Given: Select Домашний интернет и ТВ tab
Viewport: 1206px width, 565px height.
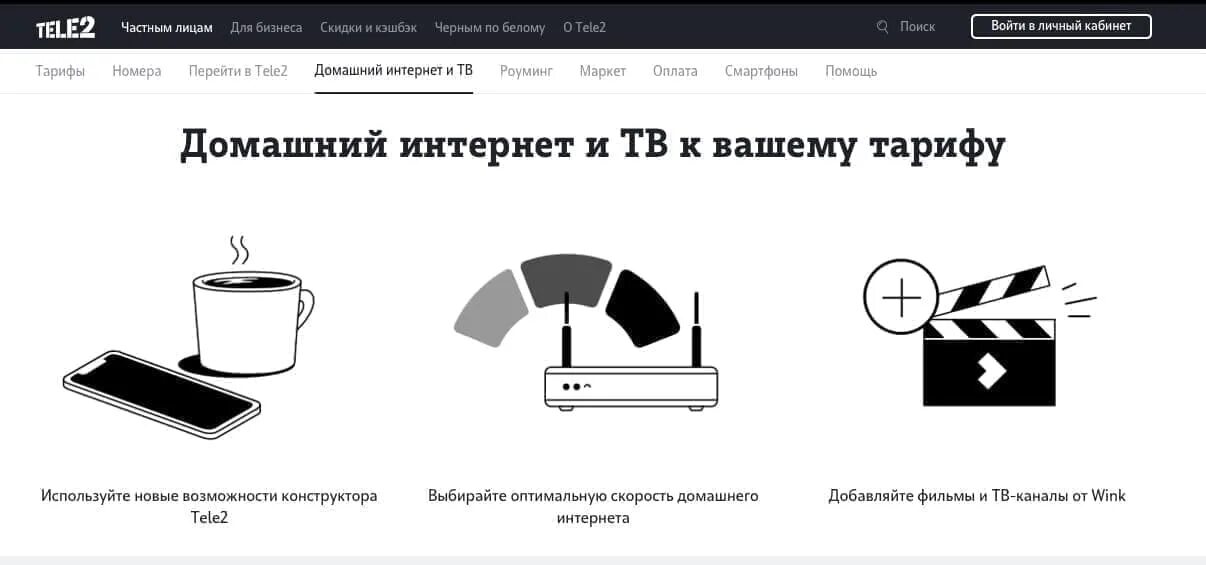Looking at the screenshot, I should (x=394, y=71).
